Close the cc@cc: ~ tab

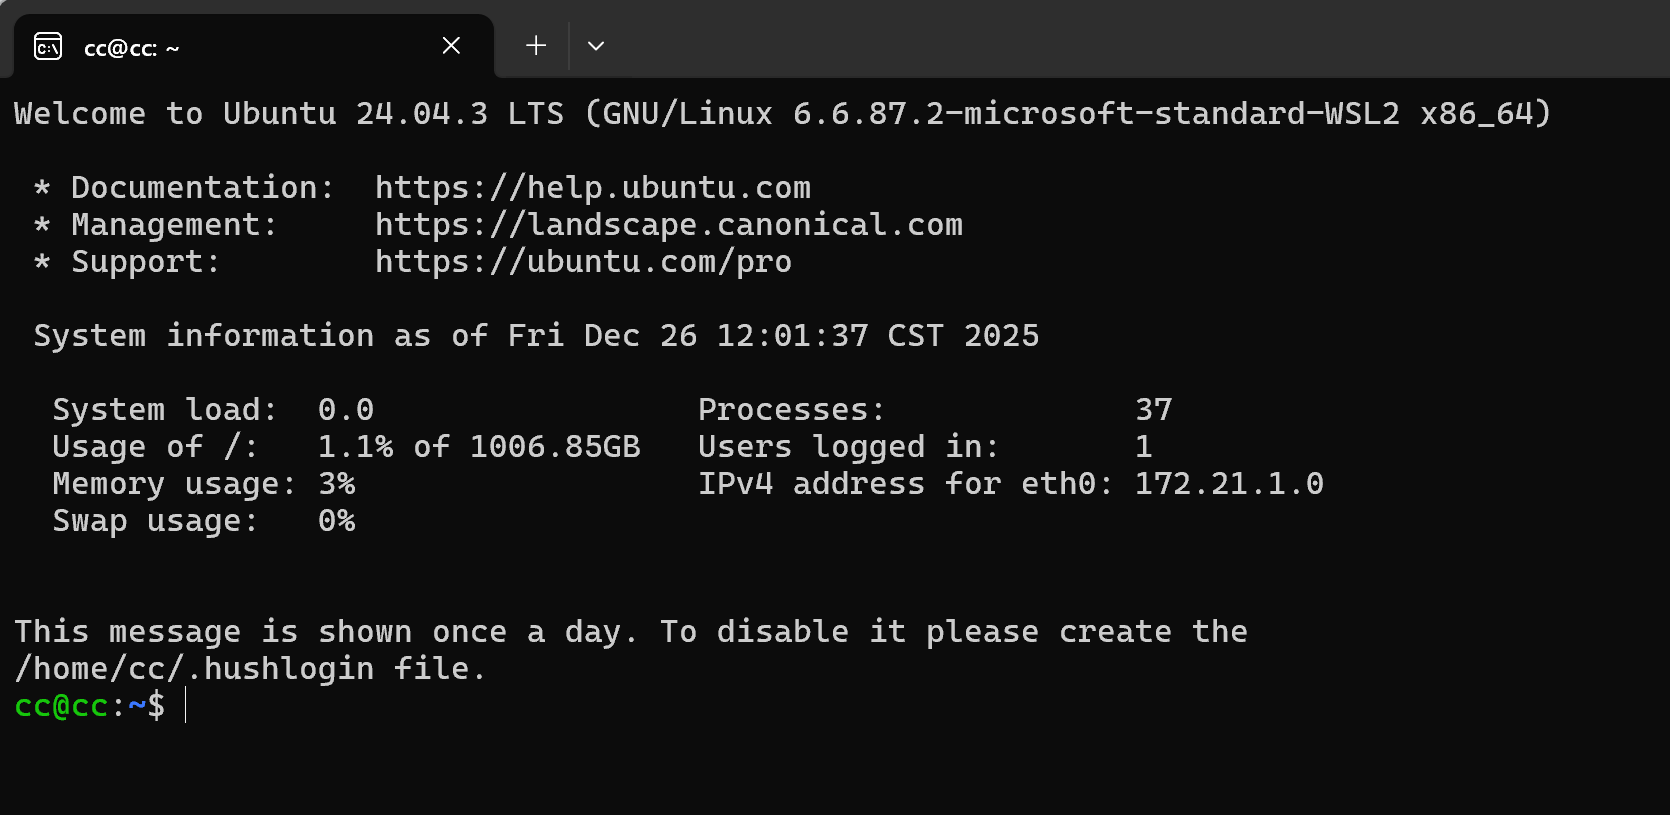[451, 46]
